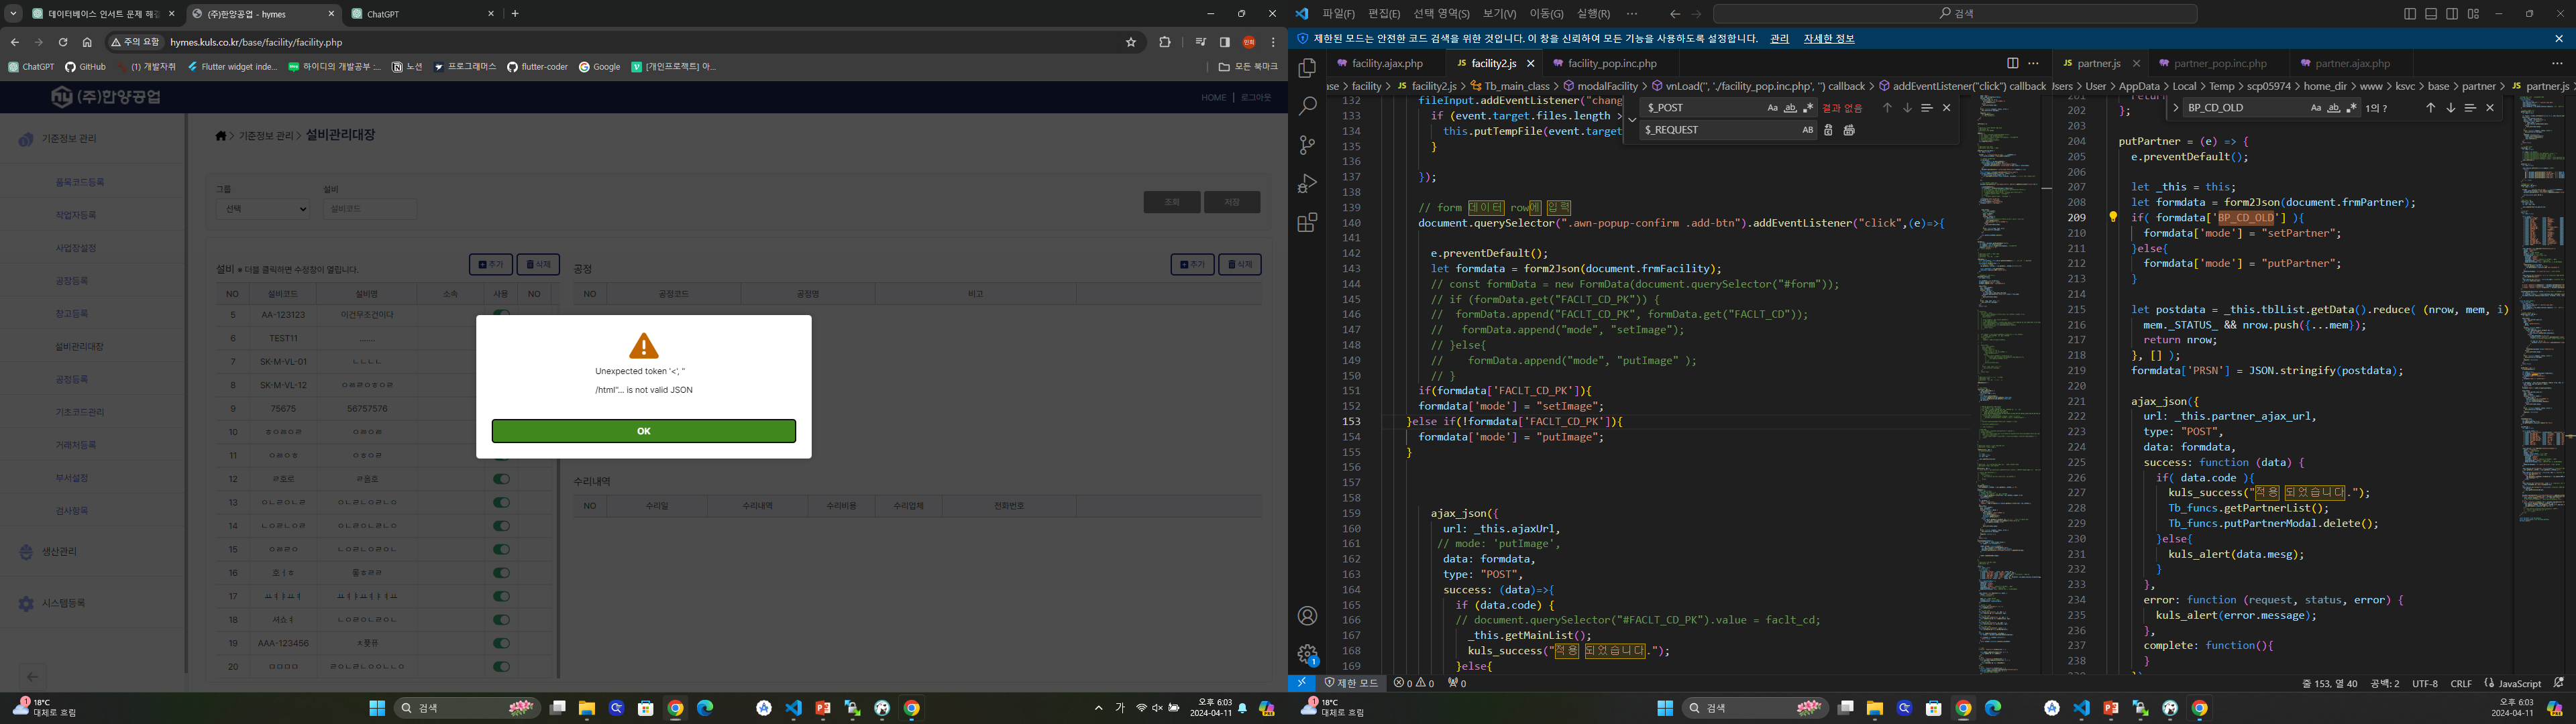Viewport: 2576px width, 724px height.
Task: Open the Source Control view in VS Code
Action: pos(1307,145)
